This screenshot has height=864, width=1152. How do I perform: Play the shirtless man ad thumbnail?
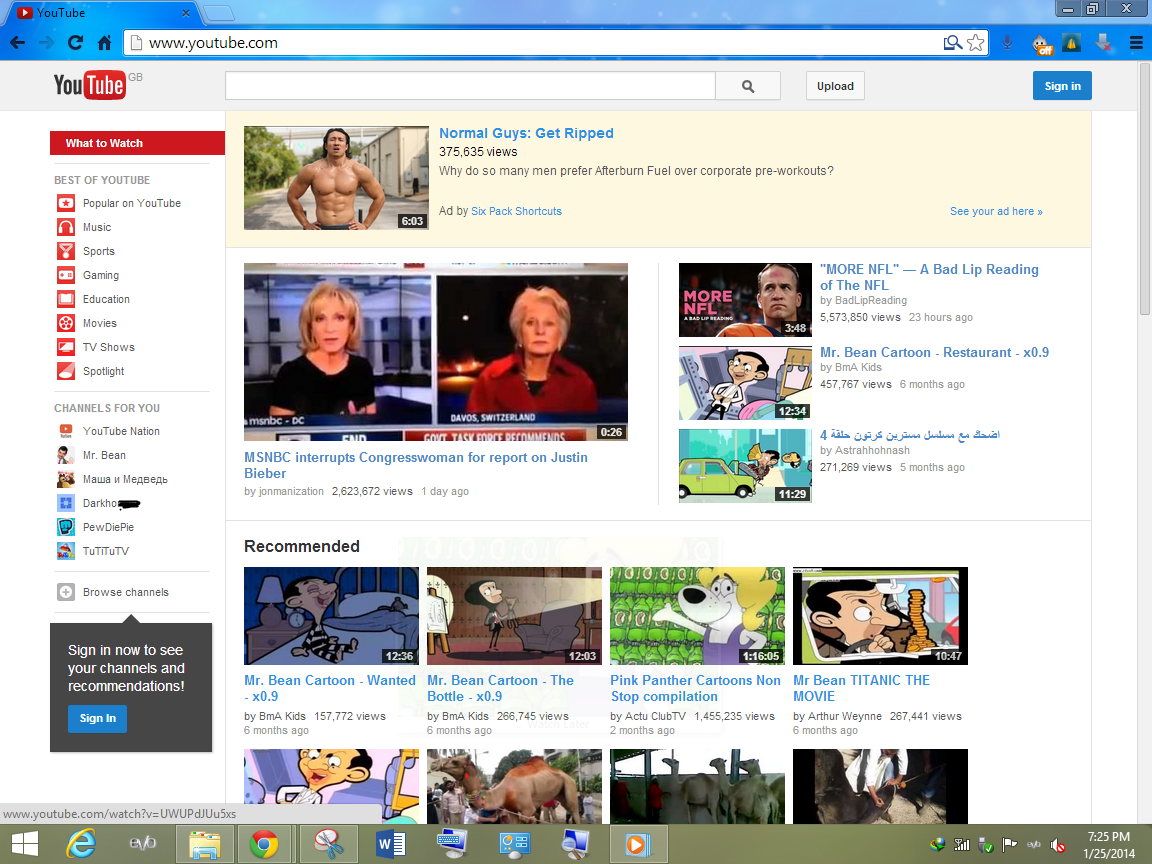(x=336, y=178)
